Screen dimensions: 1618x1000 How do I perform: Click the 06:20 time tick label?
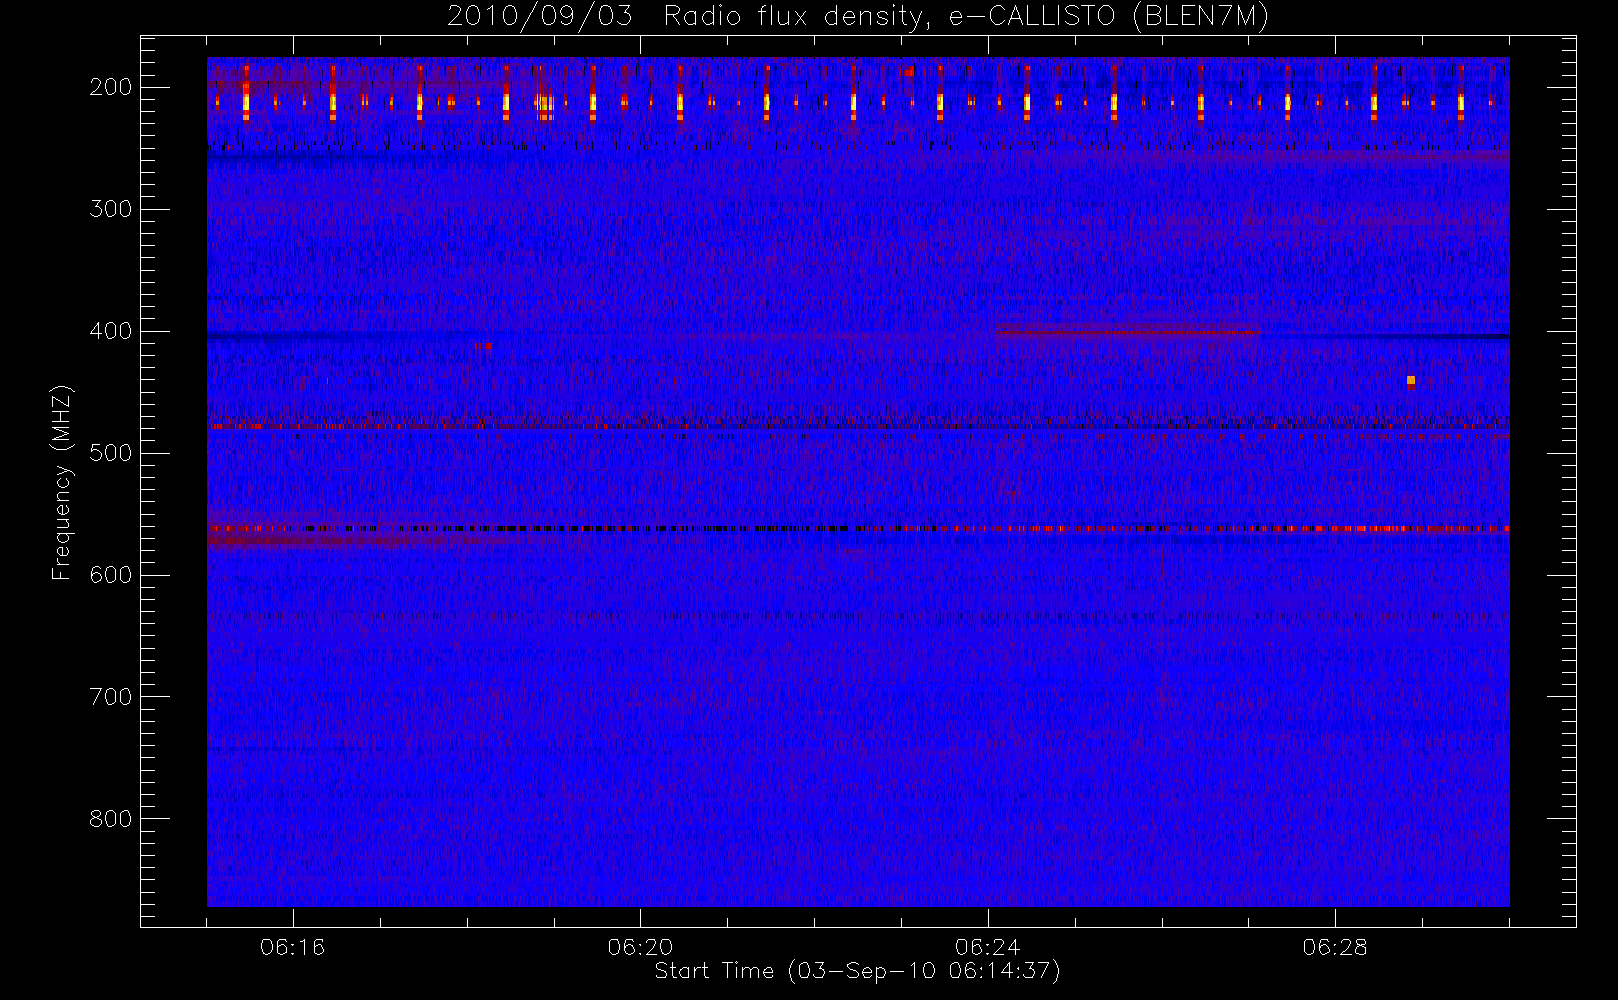point(640,947)
